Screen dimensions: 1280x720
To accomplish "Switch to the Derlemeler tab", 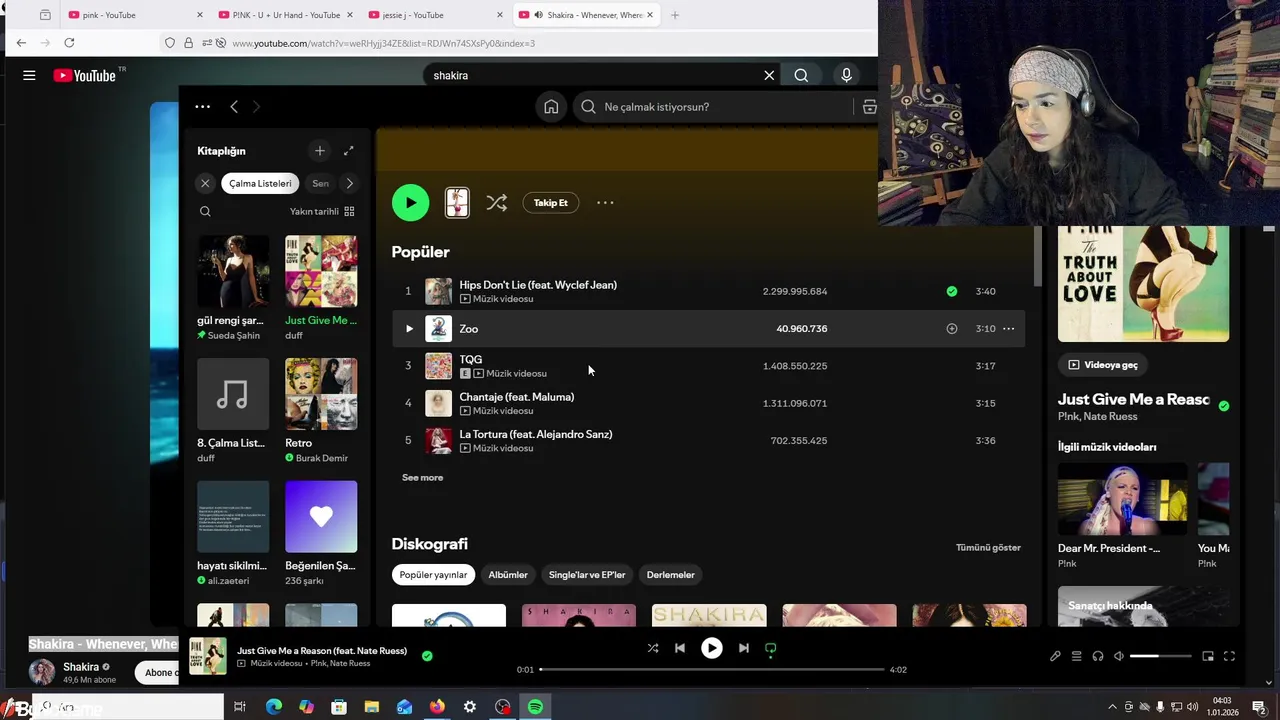I will tap(670, 575).
